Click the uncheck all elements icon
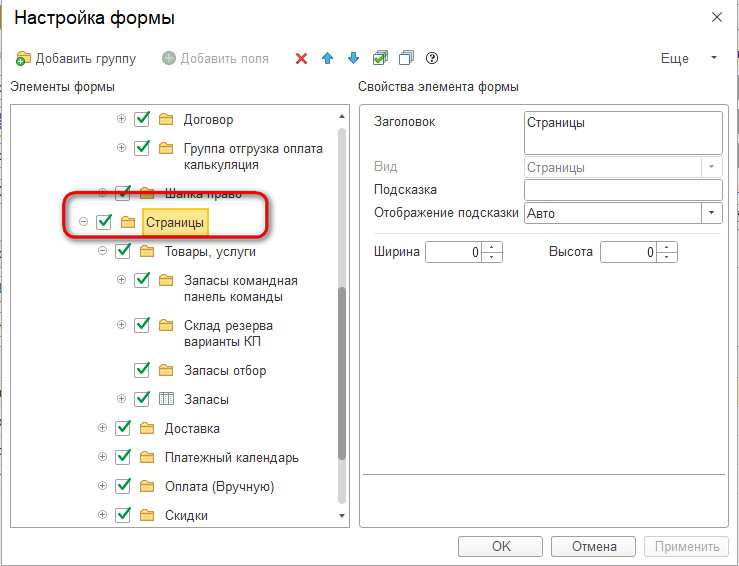This screenshot has width=739, height=566. (406, 58)
